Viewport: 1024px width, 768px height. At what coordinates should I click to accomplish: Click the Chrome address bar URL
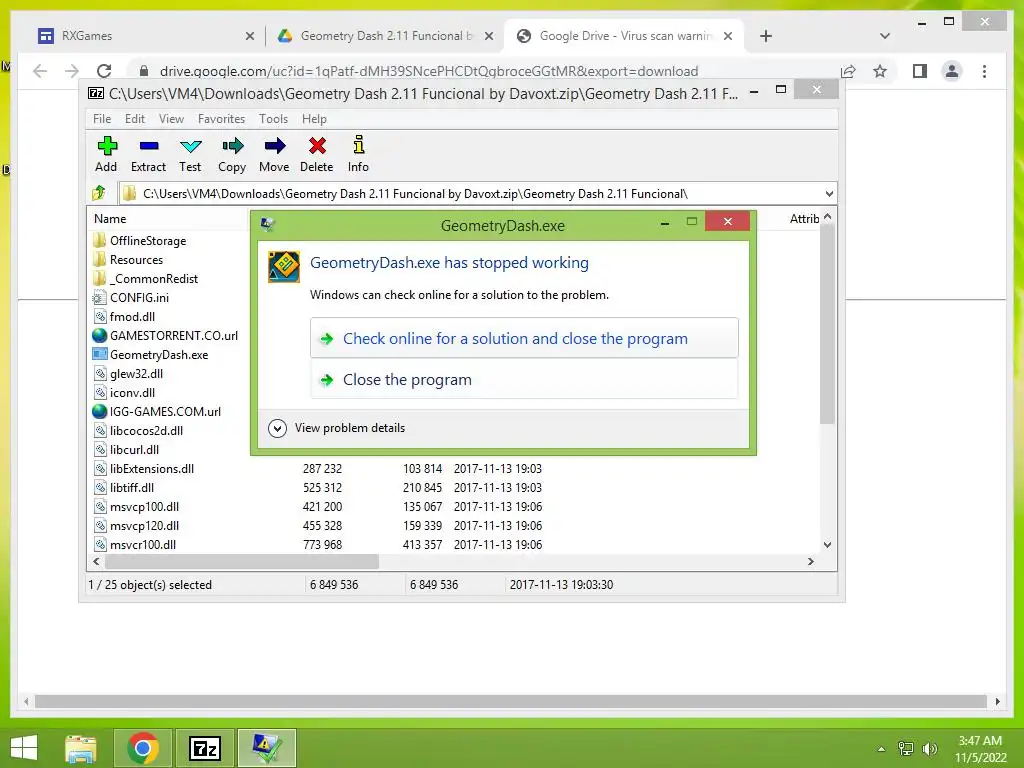point(428,71)
